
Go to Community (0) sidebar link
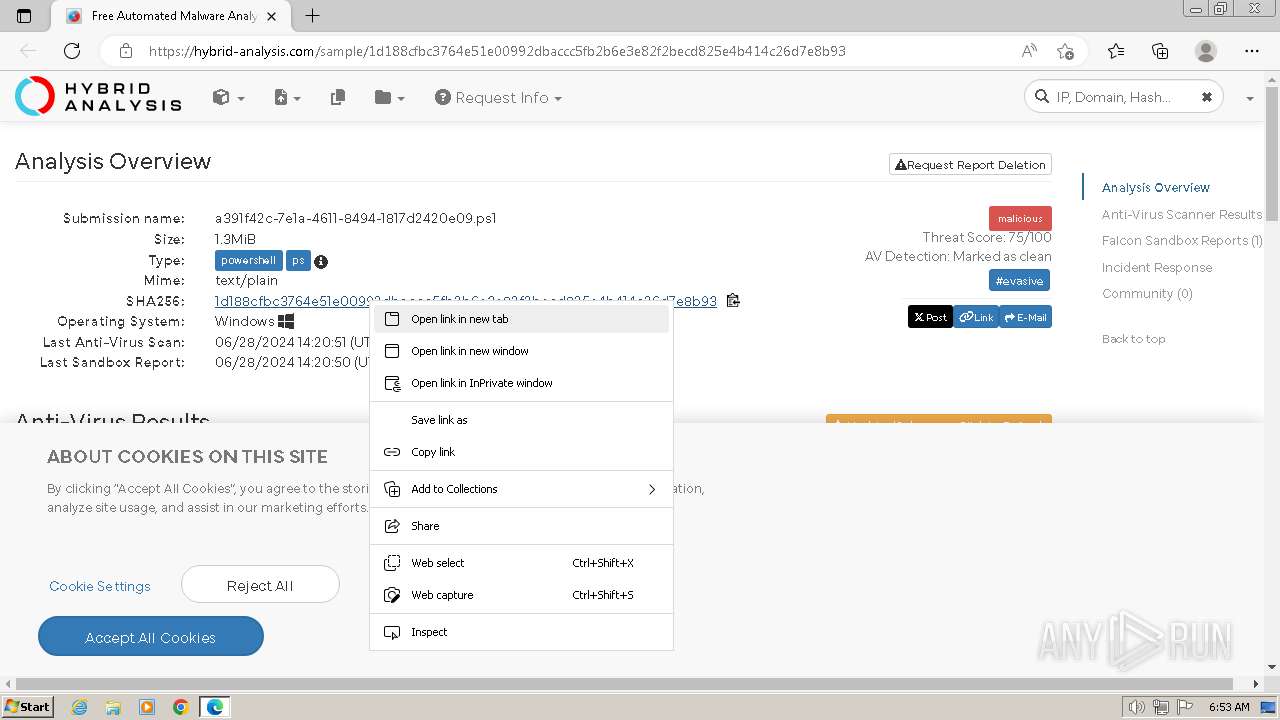[1147, 293]
